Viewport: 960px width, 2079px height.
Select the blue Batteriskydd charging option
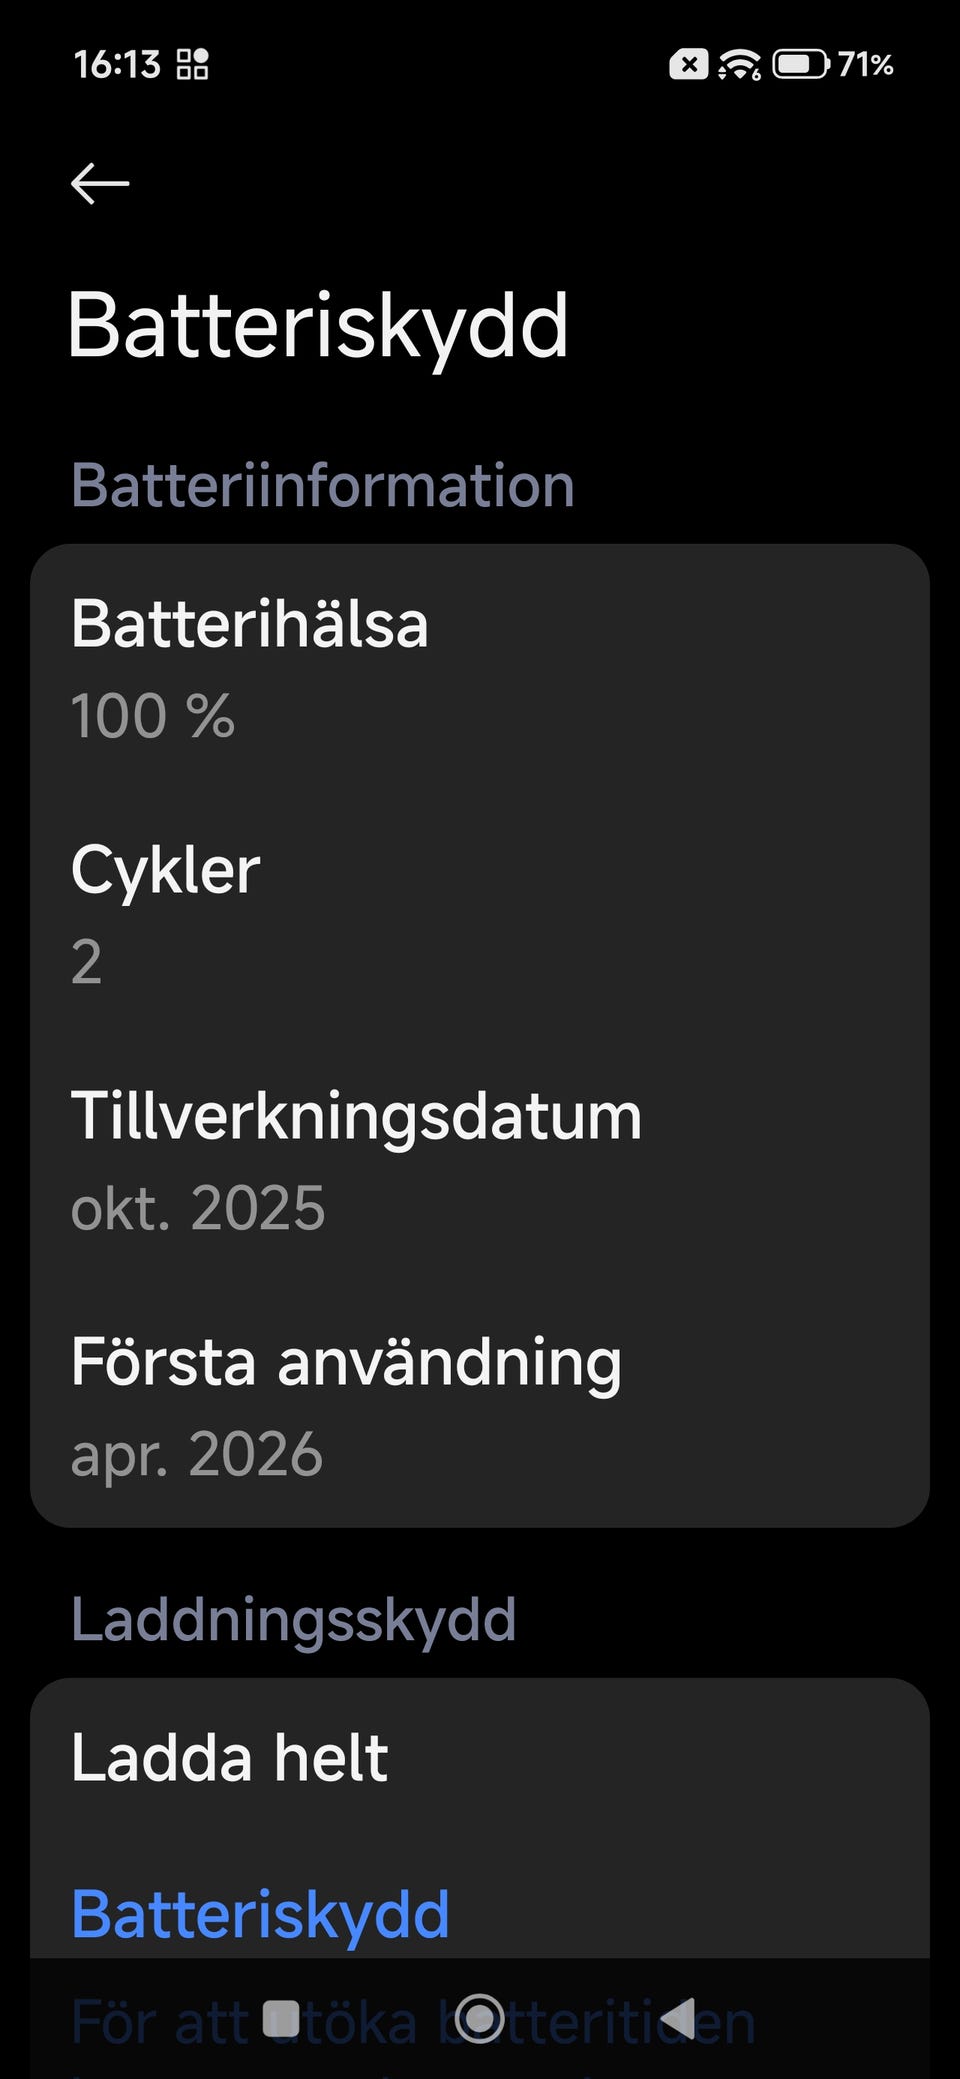pos(260,1914)
